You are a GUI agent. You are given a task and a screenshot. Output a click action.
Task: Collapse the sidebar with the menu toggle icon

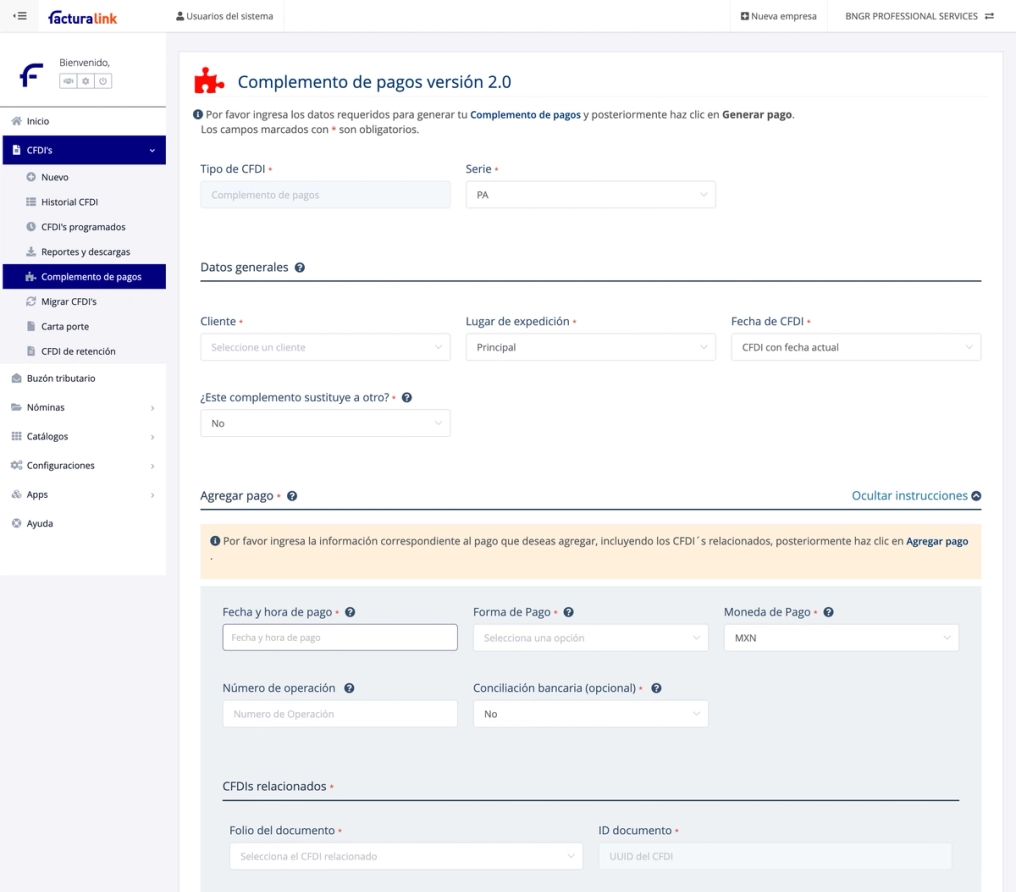[x=20, y=16]
